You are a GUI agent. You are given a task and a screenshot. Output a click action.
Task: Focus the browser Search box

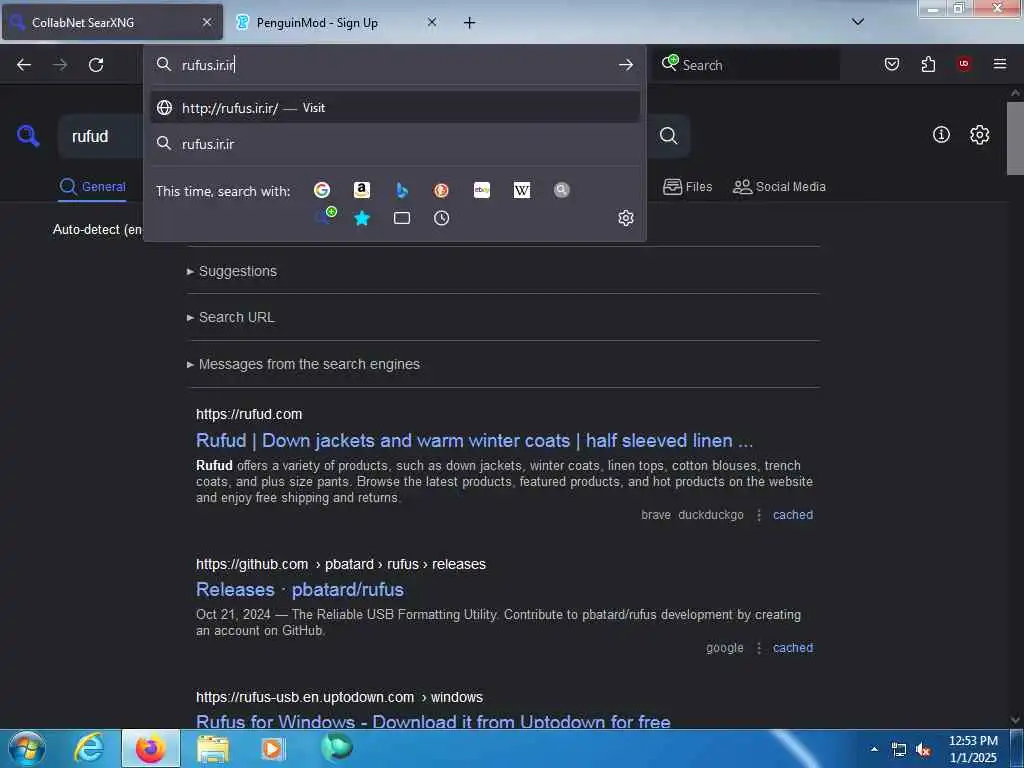tap(746, 65)
